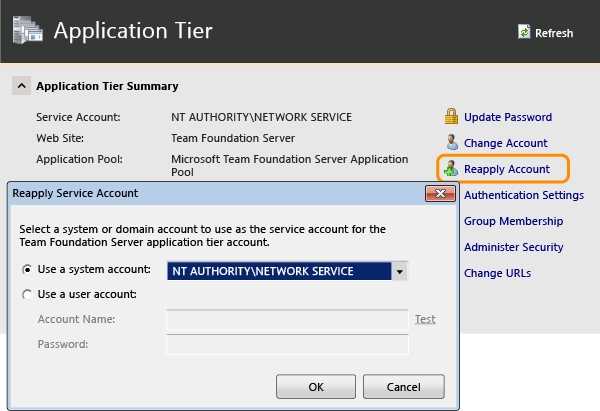The width and height of the screenshot is (600, 411).
Task: Click the 'Web Site:' label
Action: point(60,138)
